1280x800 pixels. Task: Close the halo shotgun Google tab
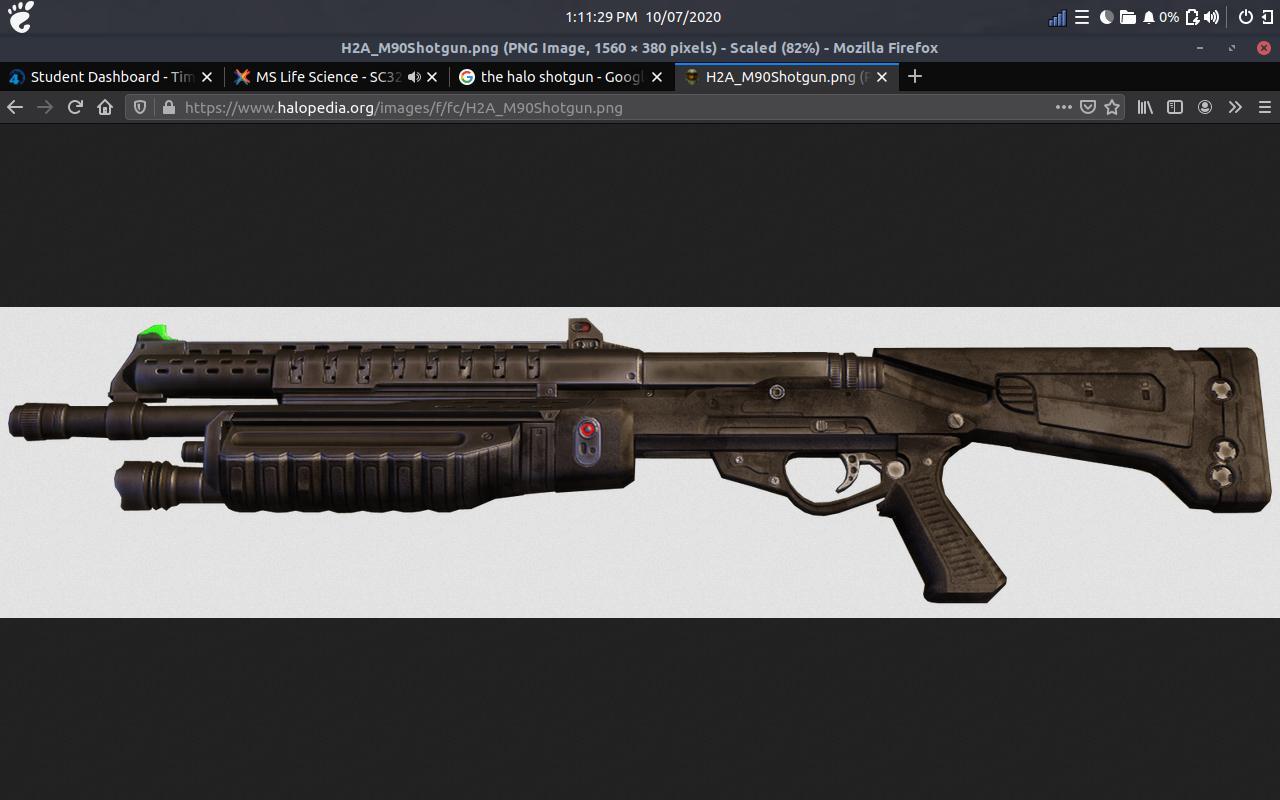coord(657,77)
